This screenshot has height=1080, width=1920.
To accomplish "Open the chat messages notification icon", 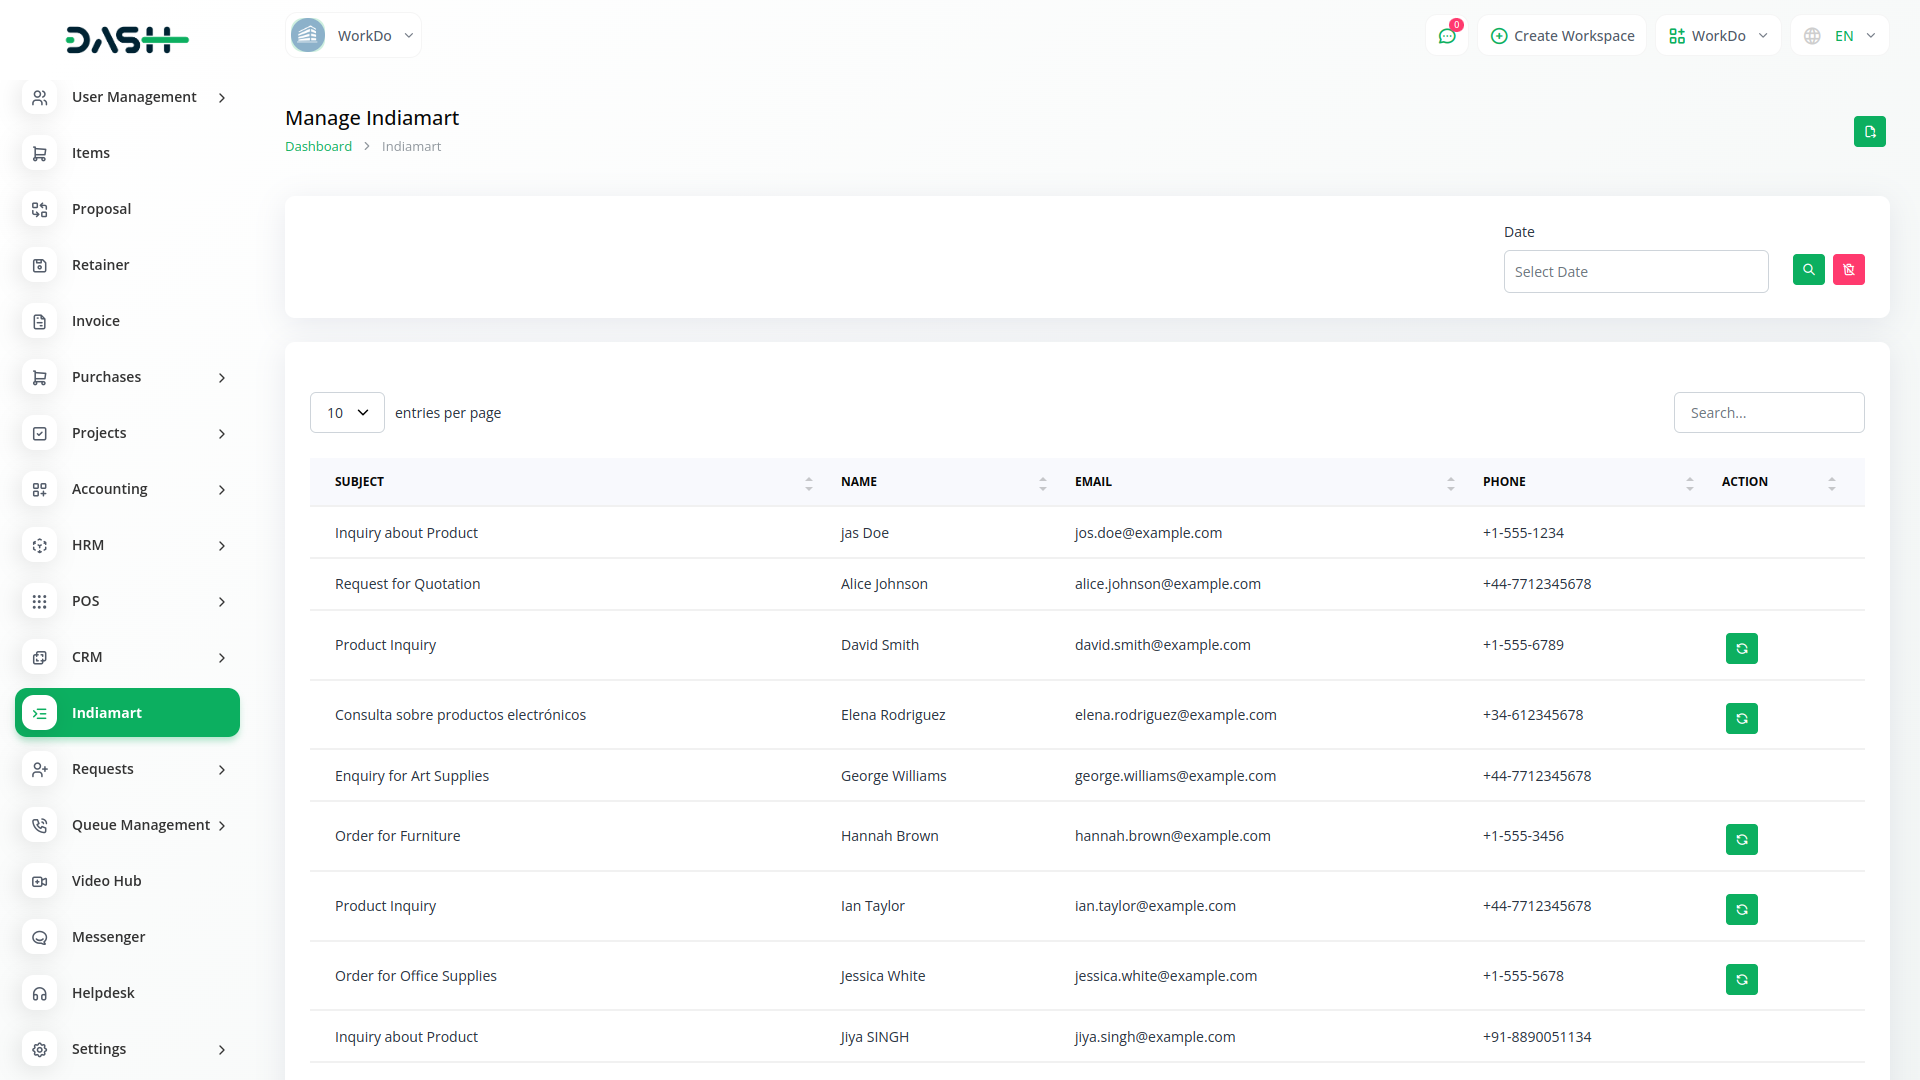I will click(1447, 36).
